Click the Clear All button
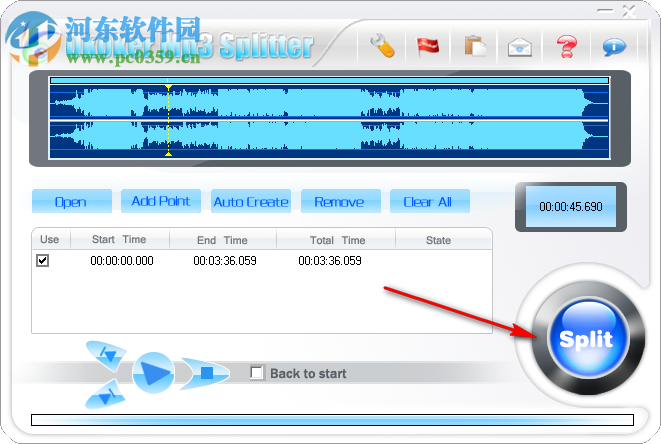This screenshot has width=661, height=444. coord(430,202)
